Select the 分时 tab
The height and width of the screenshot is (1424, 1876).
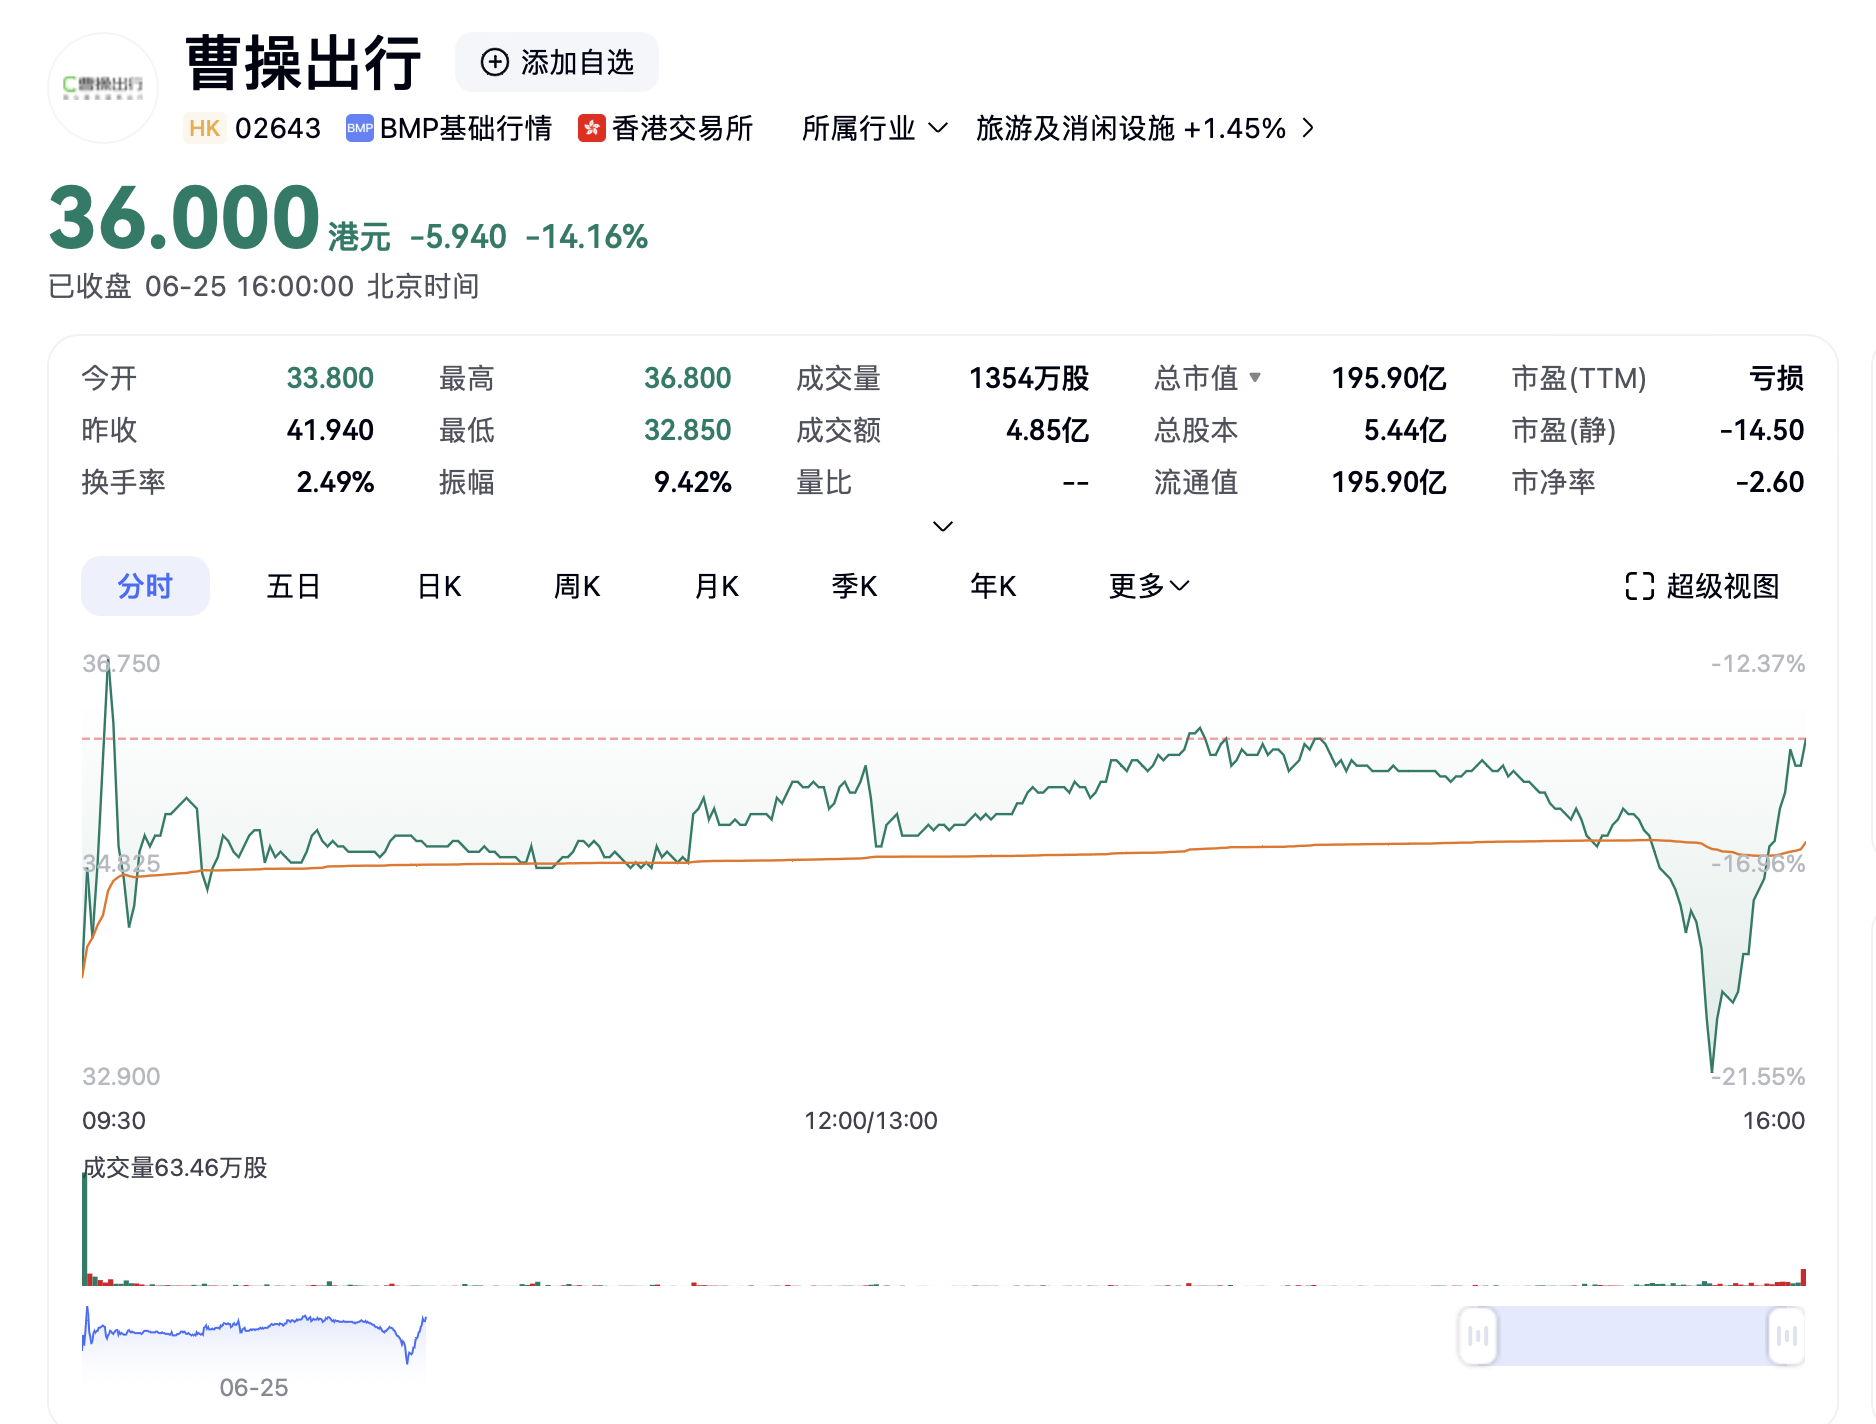click(x=145, y=586)
